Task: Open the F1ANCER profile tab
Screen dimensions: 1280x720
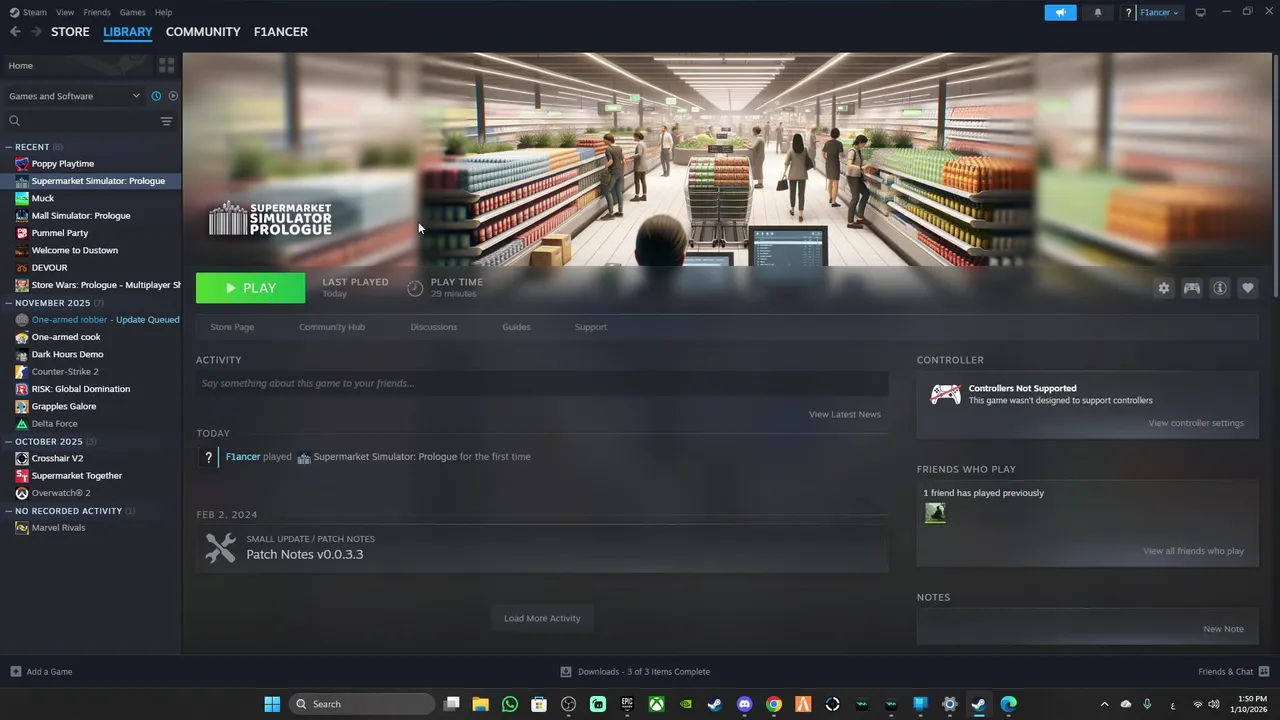Action: (281, 32)
